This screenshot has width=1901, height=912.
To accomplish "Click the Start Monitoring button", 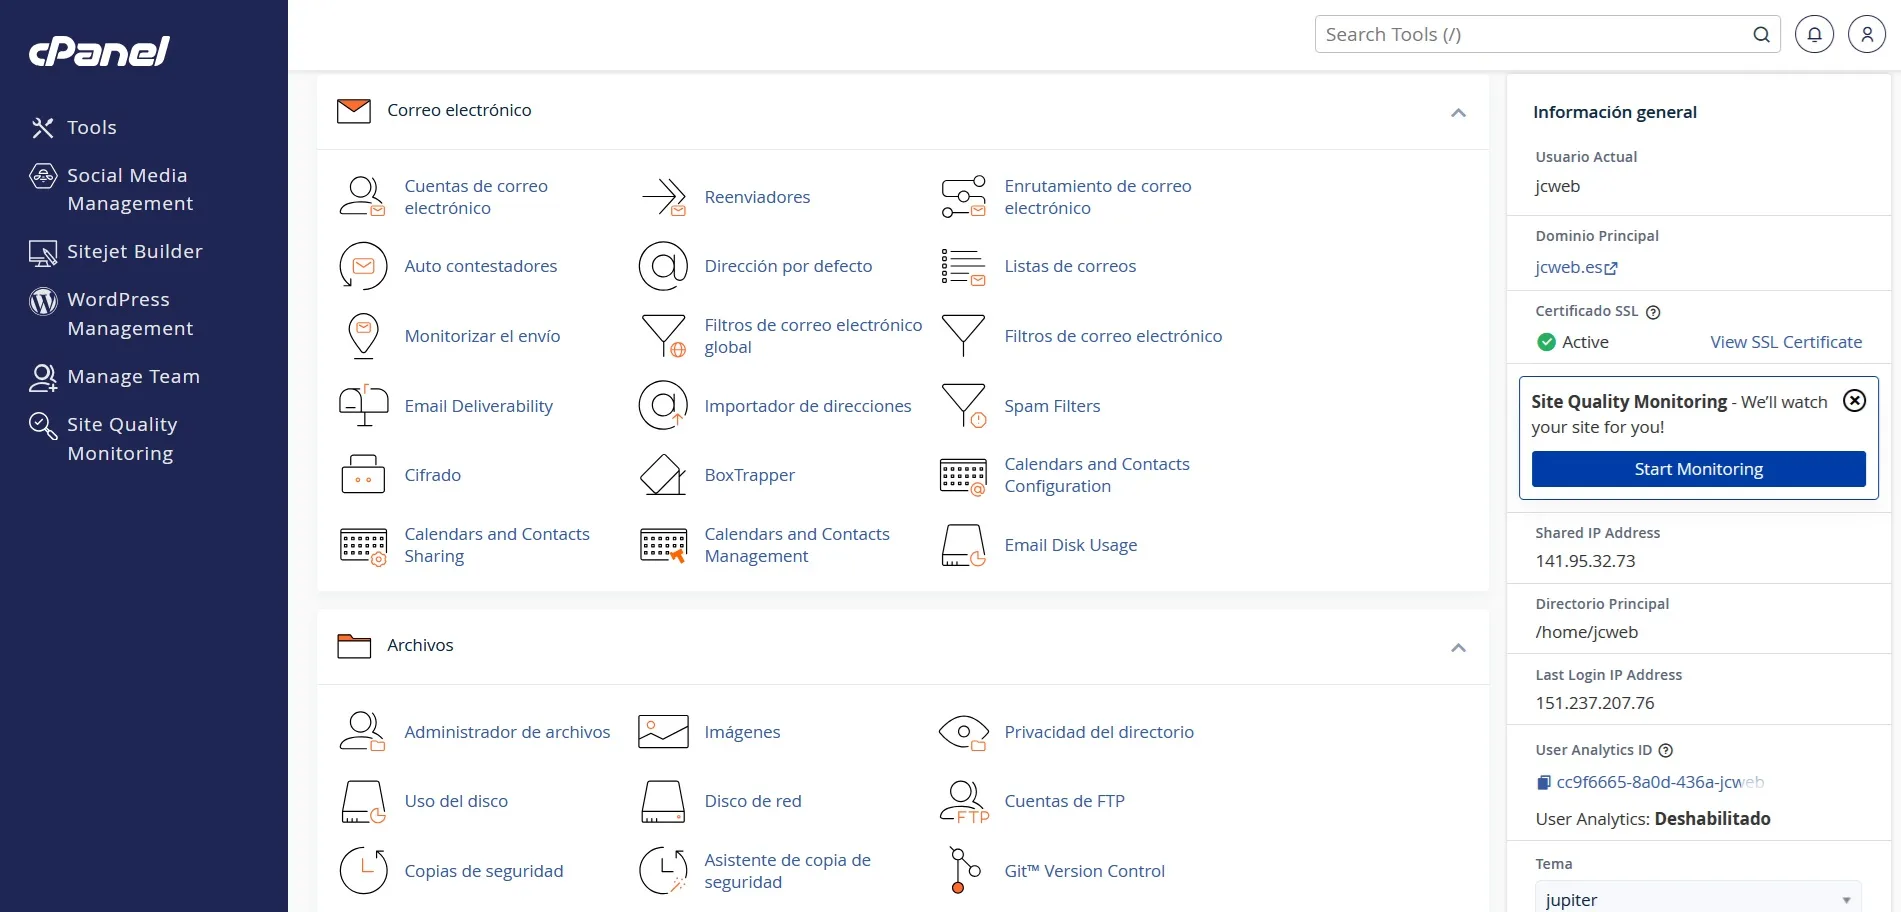I will (x=1697, y=468).
